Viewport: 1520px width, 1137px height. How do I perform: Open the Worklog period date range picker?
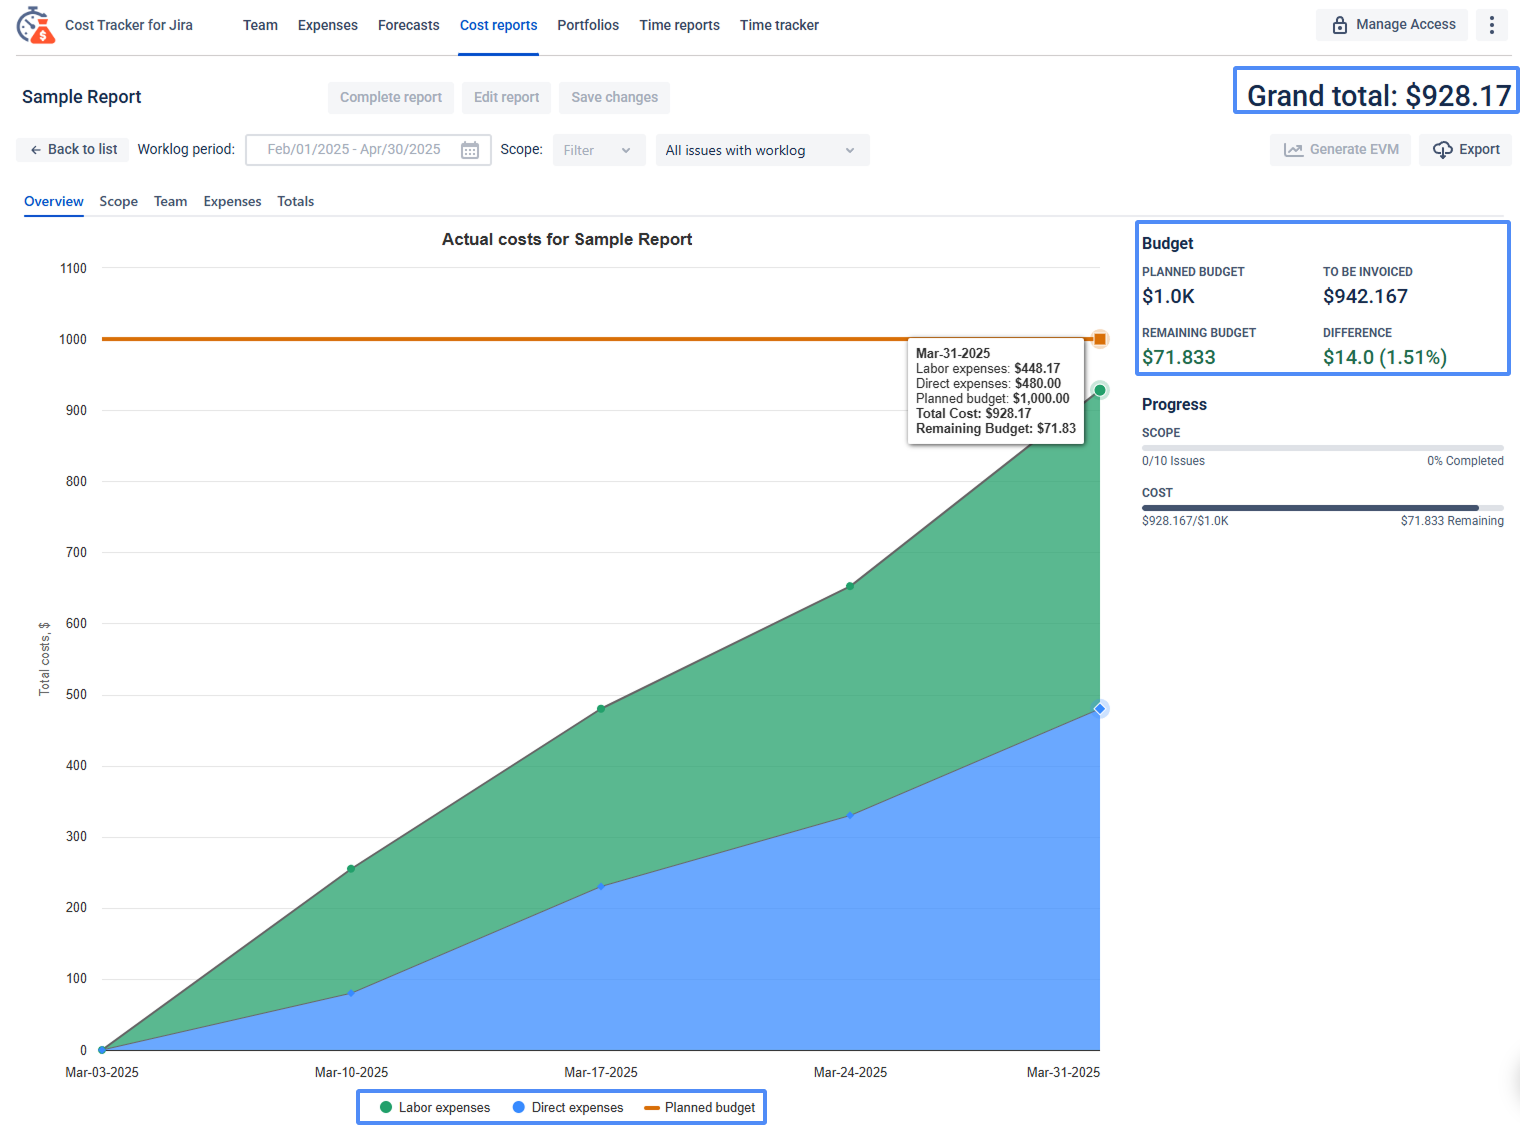(354, 150)
